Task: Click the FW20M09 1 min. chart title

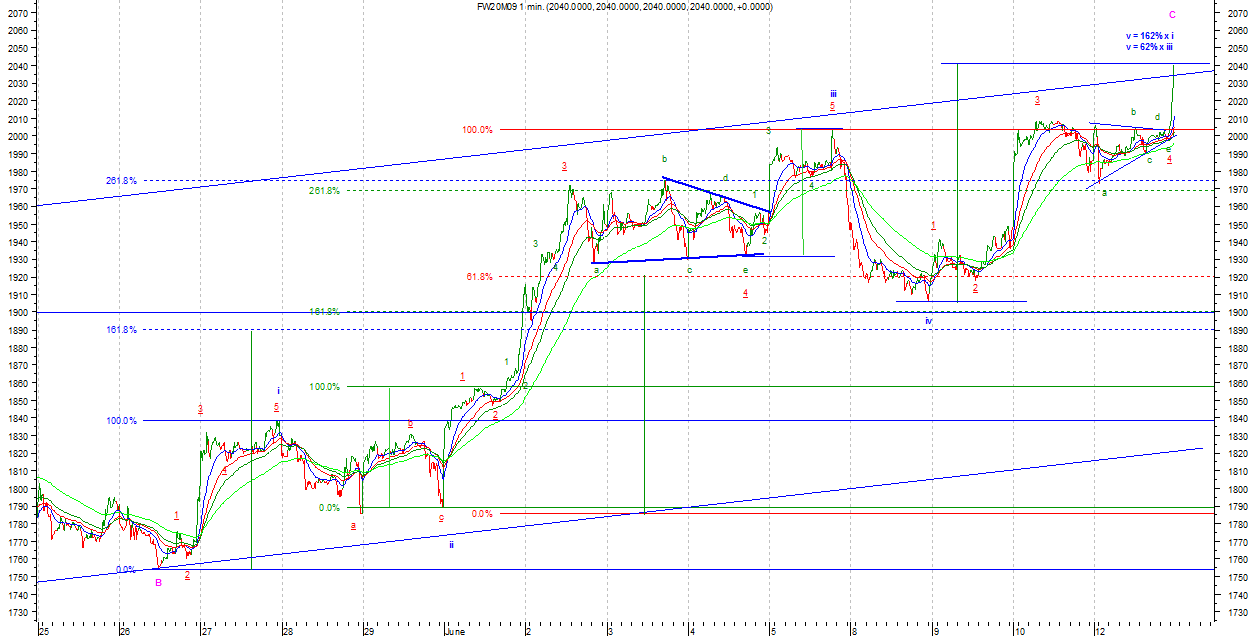Action: pyautogui.click(x=623, y=7)
